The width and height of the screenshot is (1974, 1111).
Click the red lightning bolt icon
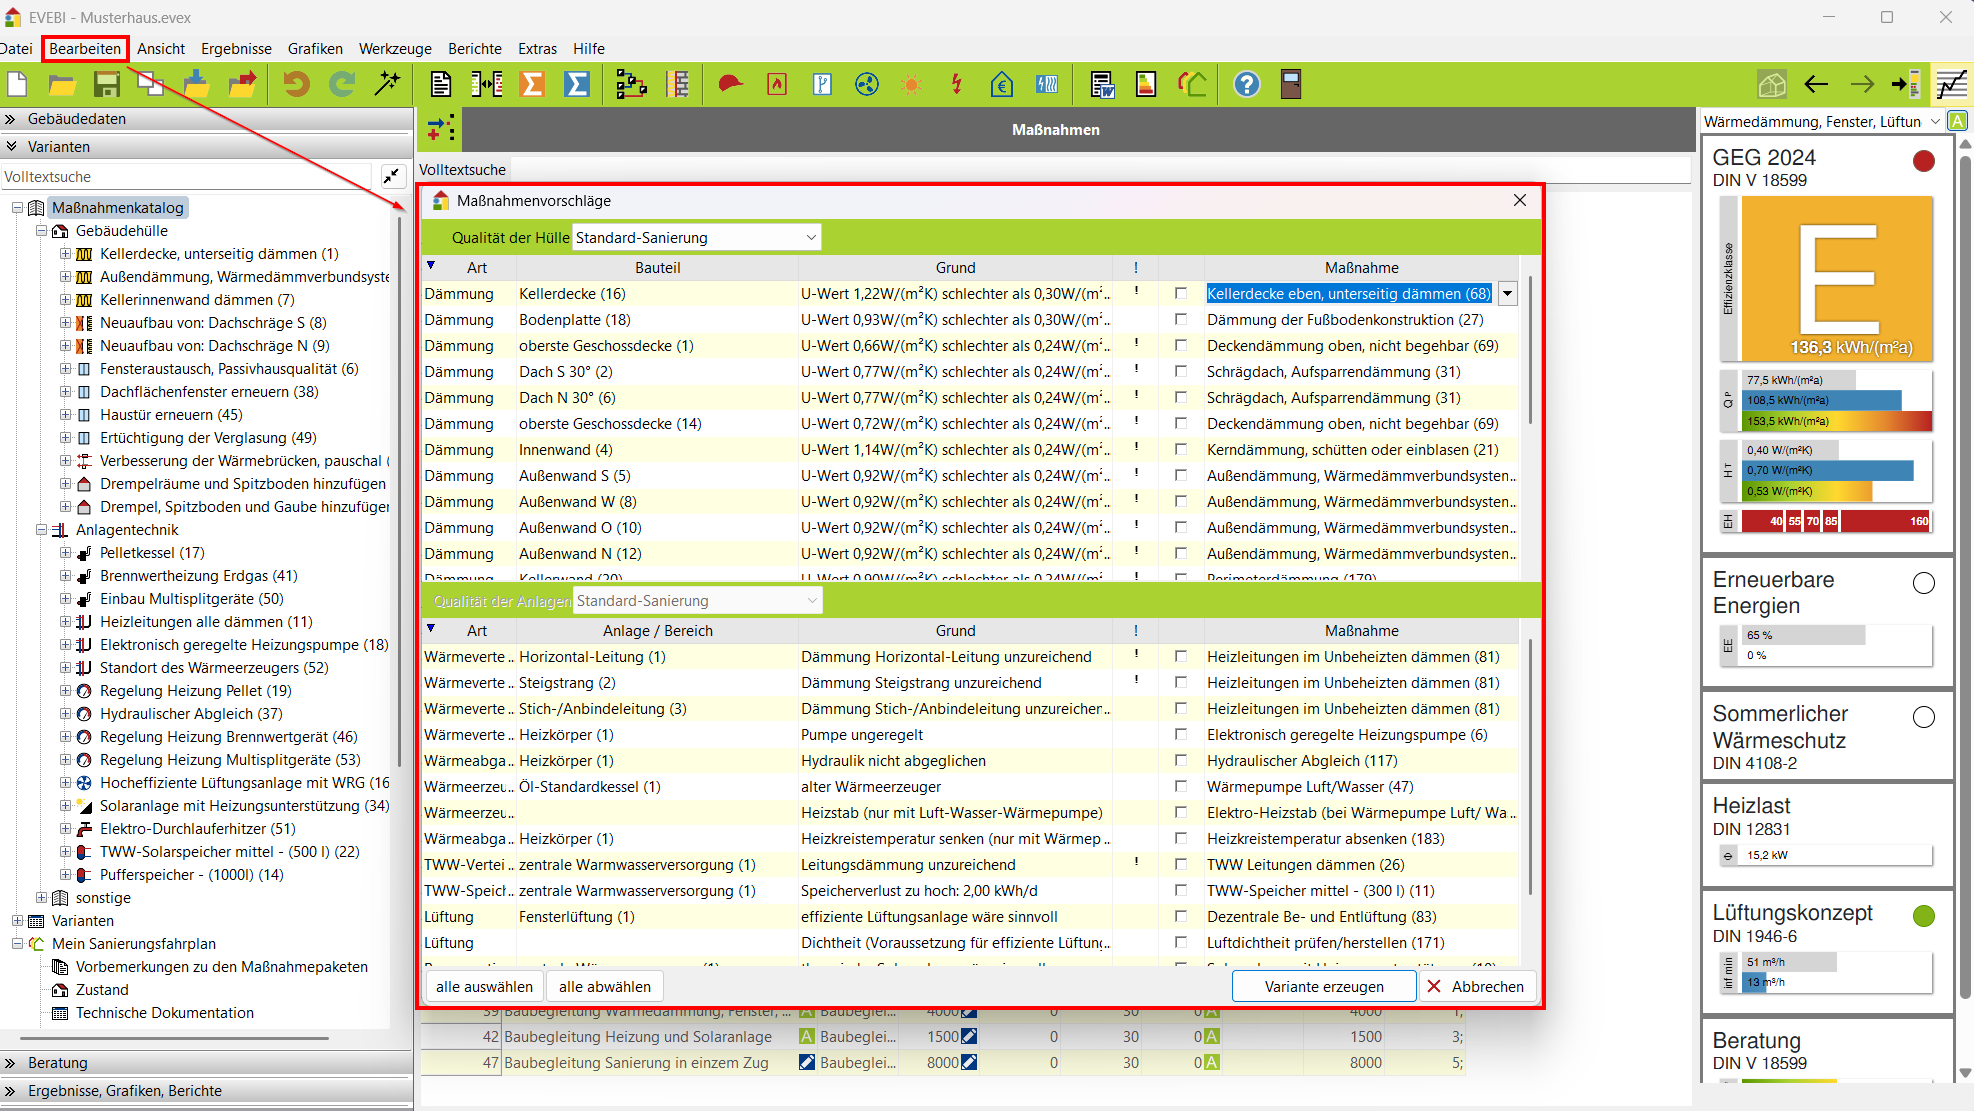[x=957, y=85]
